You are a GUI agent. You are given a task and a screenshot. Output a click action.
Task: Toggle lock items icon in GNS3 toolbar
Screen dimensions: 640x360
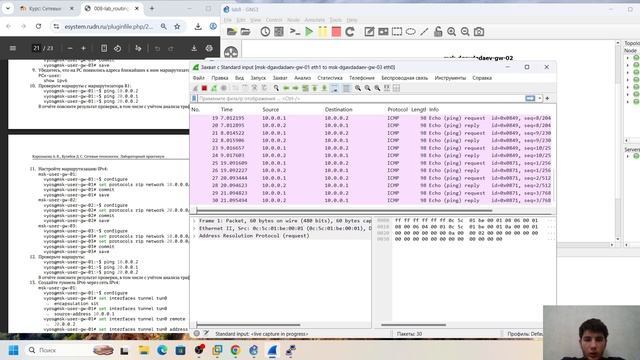(x=438, y=31)
